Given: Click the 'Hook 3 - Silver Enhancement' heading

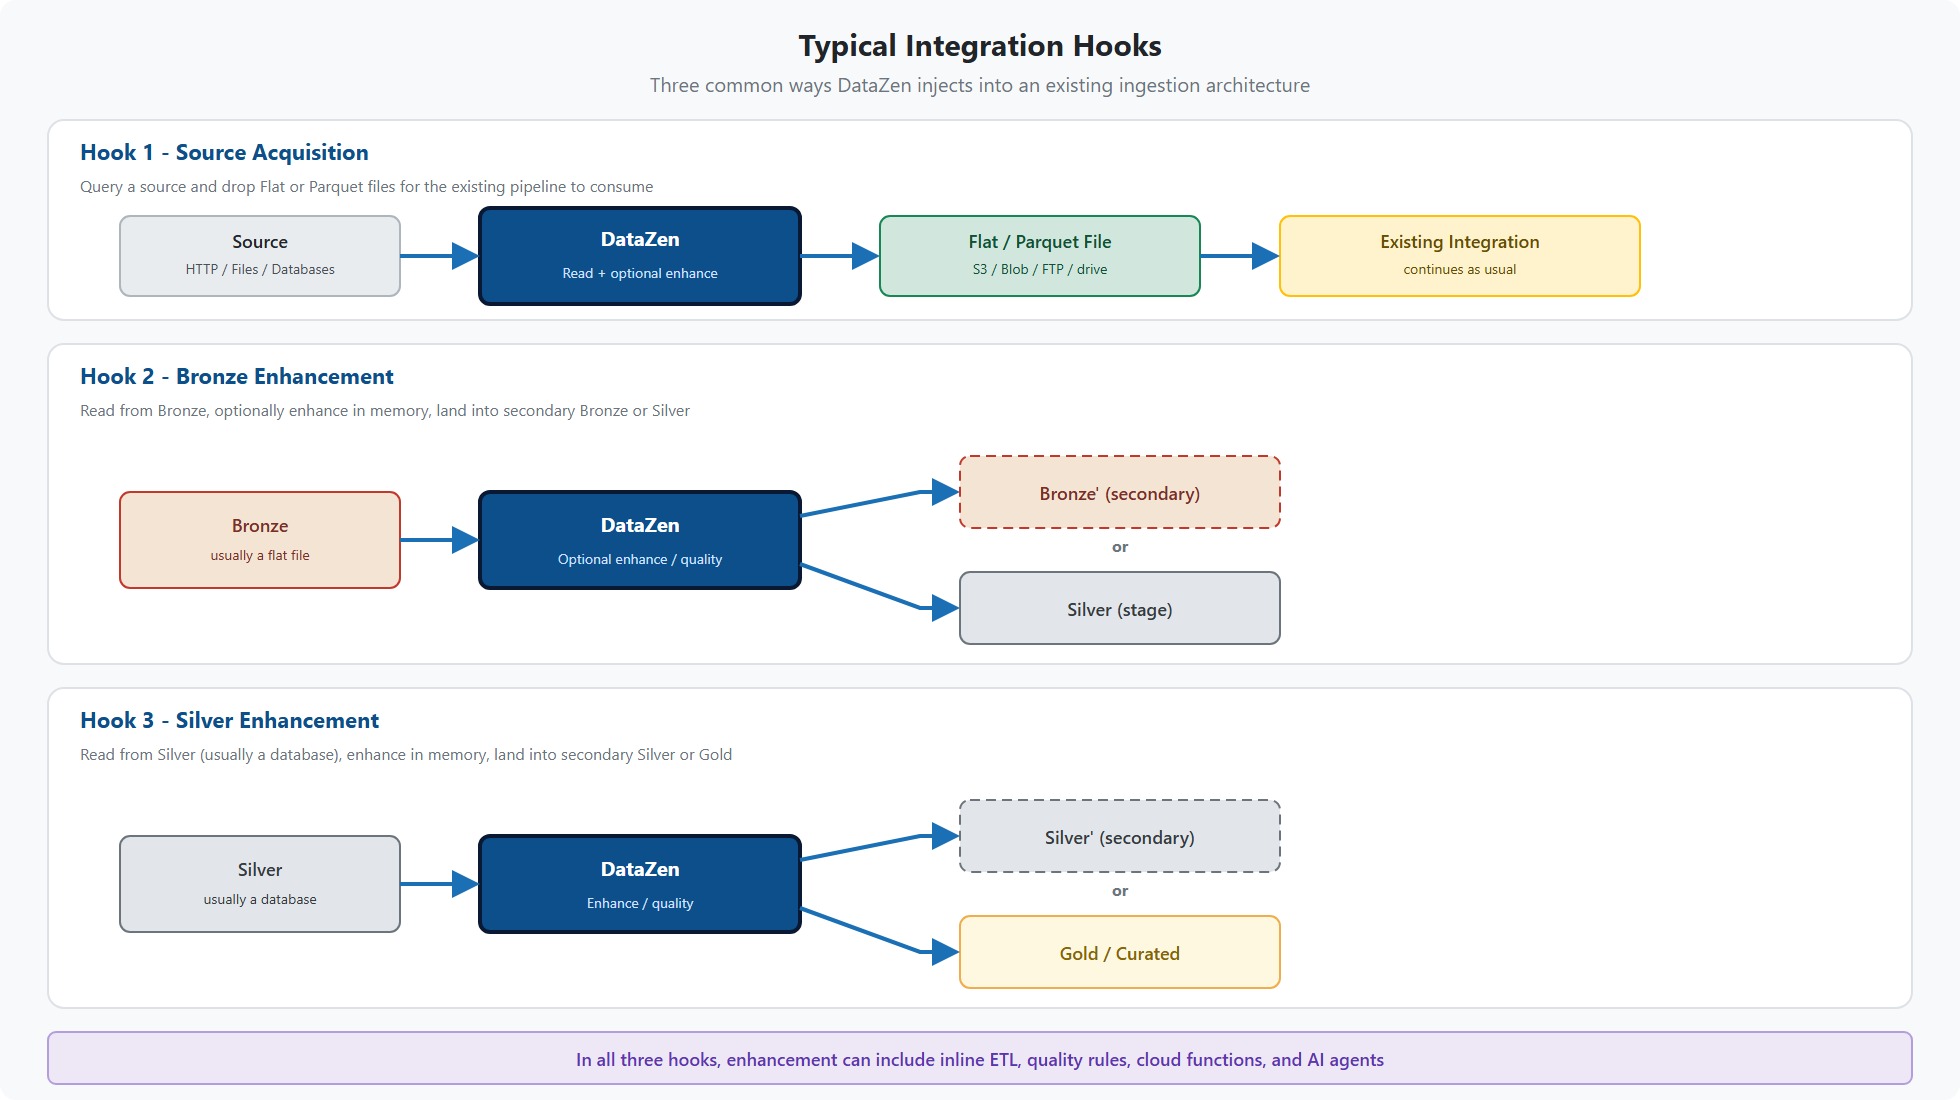Looking at the screenshot, I should coord(230,720).
